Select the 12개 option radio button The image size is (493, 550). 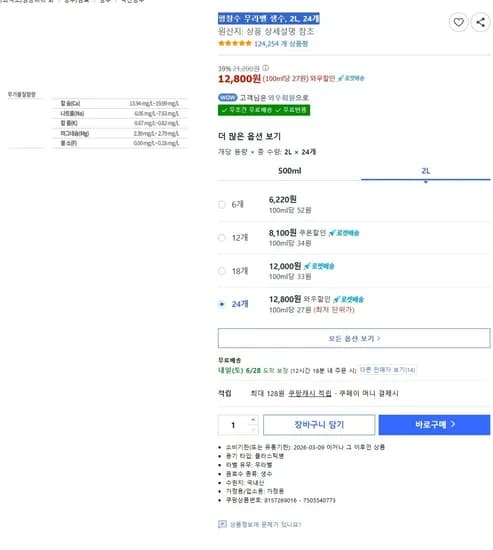click(x=222, y=238)
